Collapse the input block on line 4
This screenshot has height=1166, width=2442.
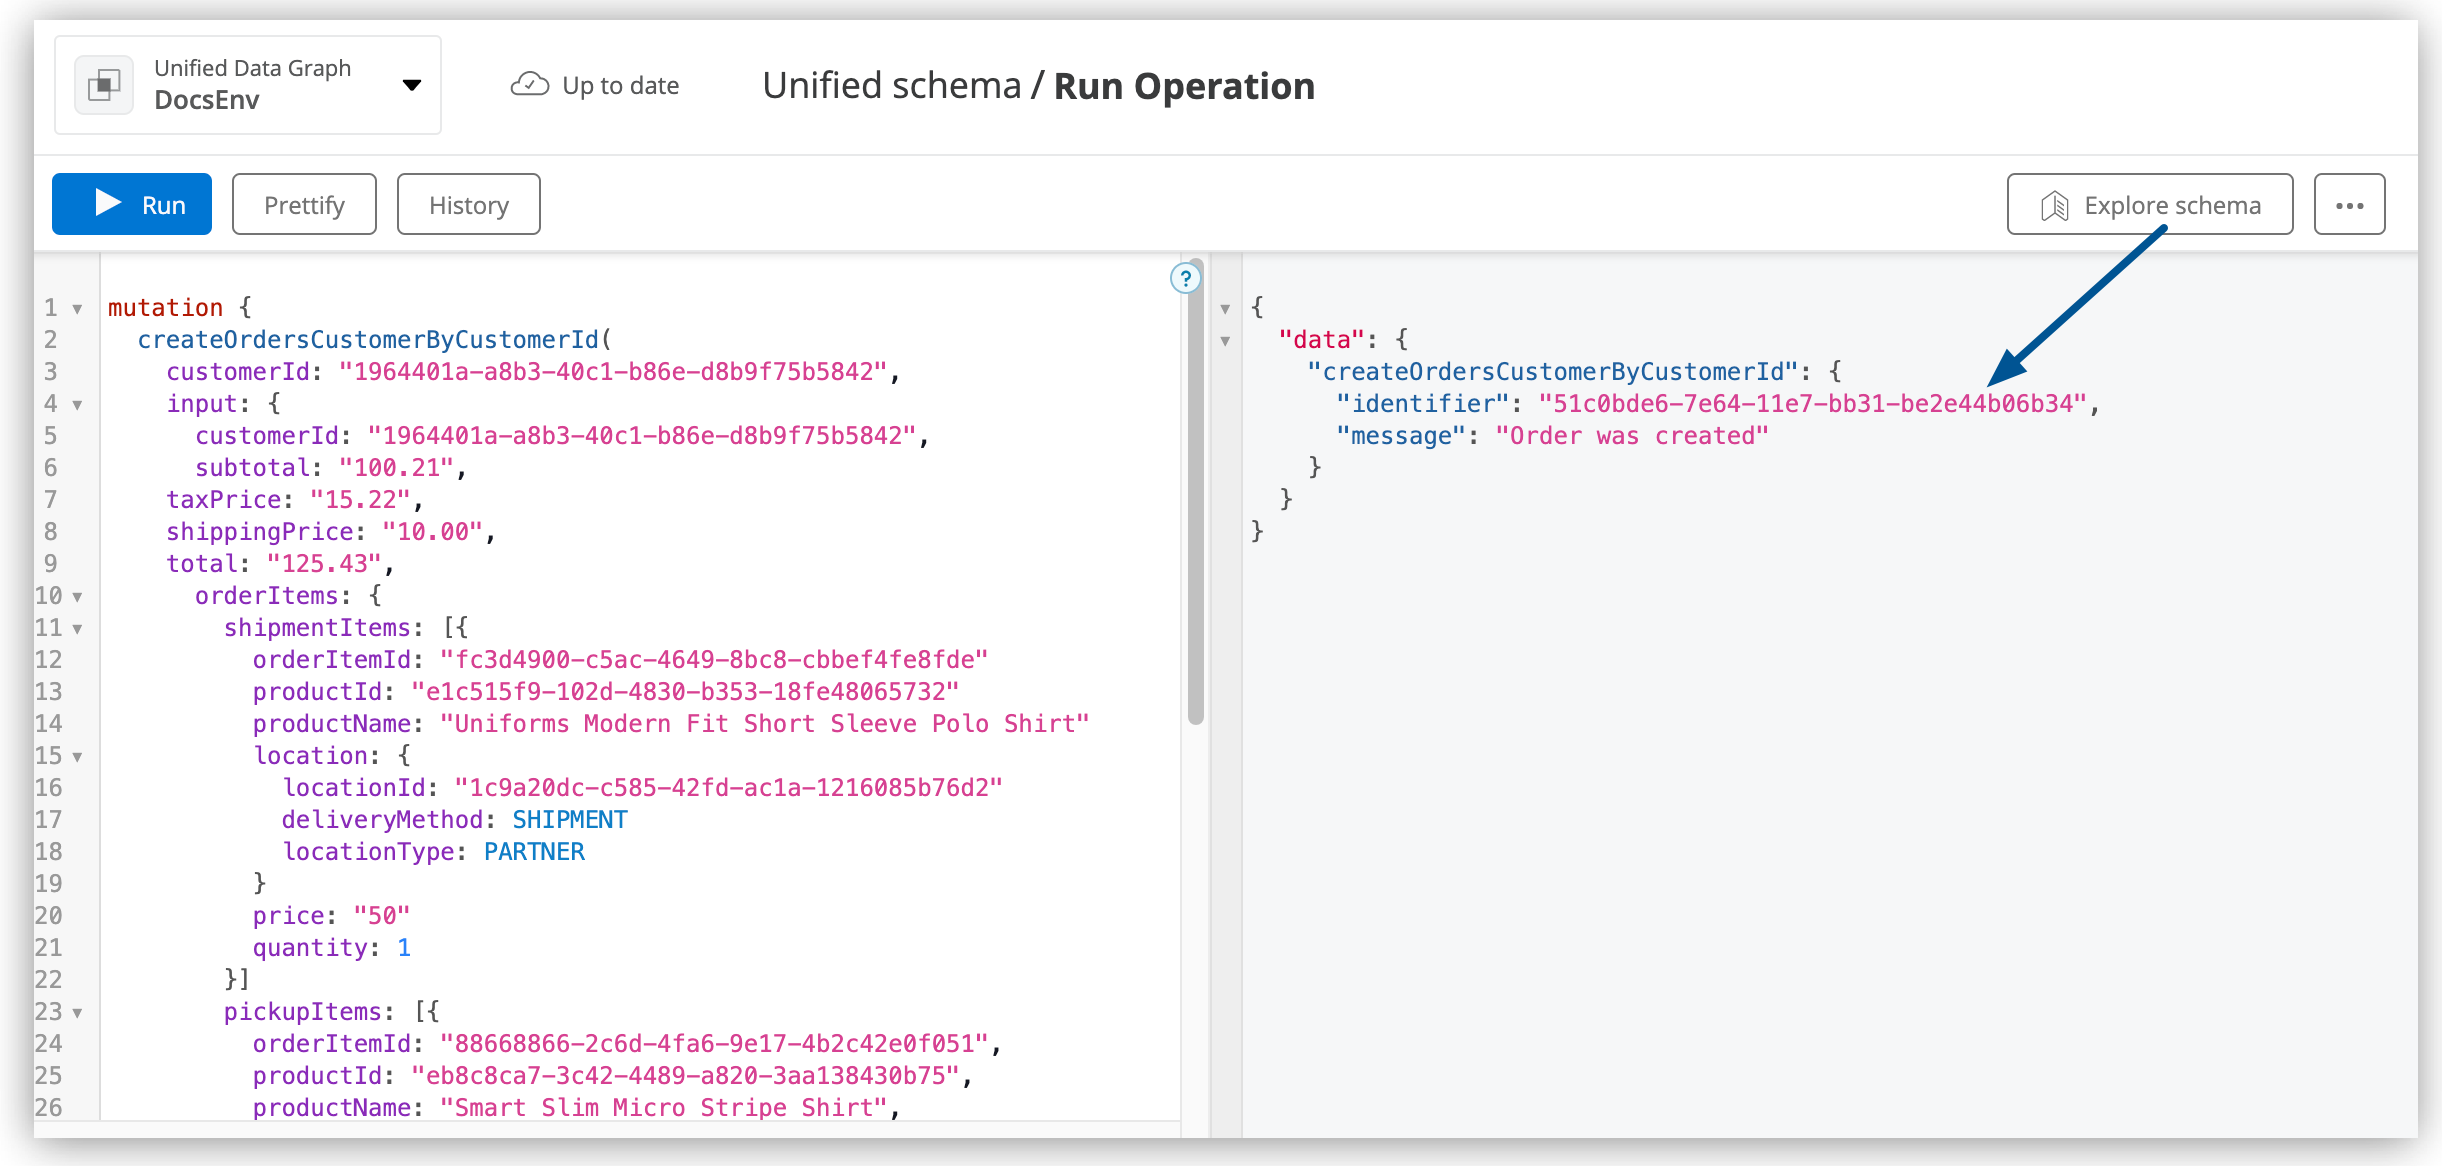[78, 404]
